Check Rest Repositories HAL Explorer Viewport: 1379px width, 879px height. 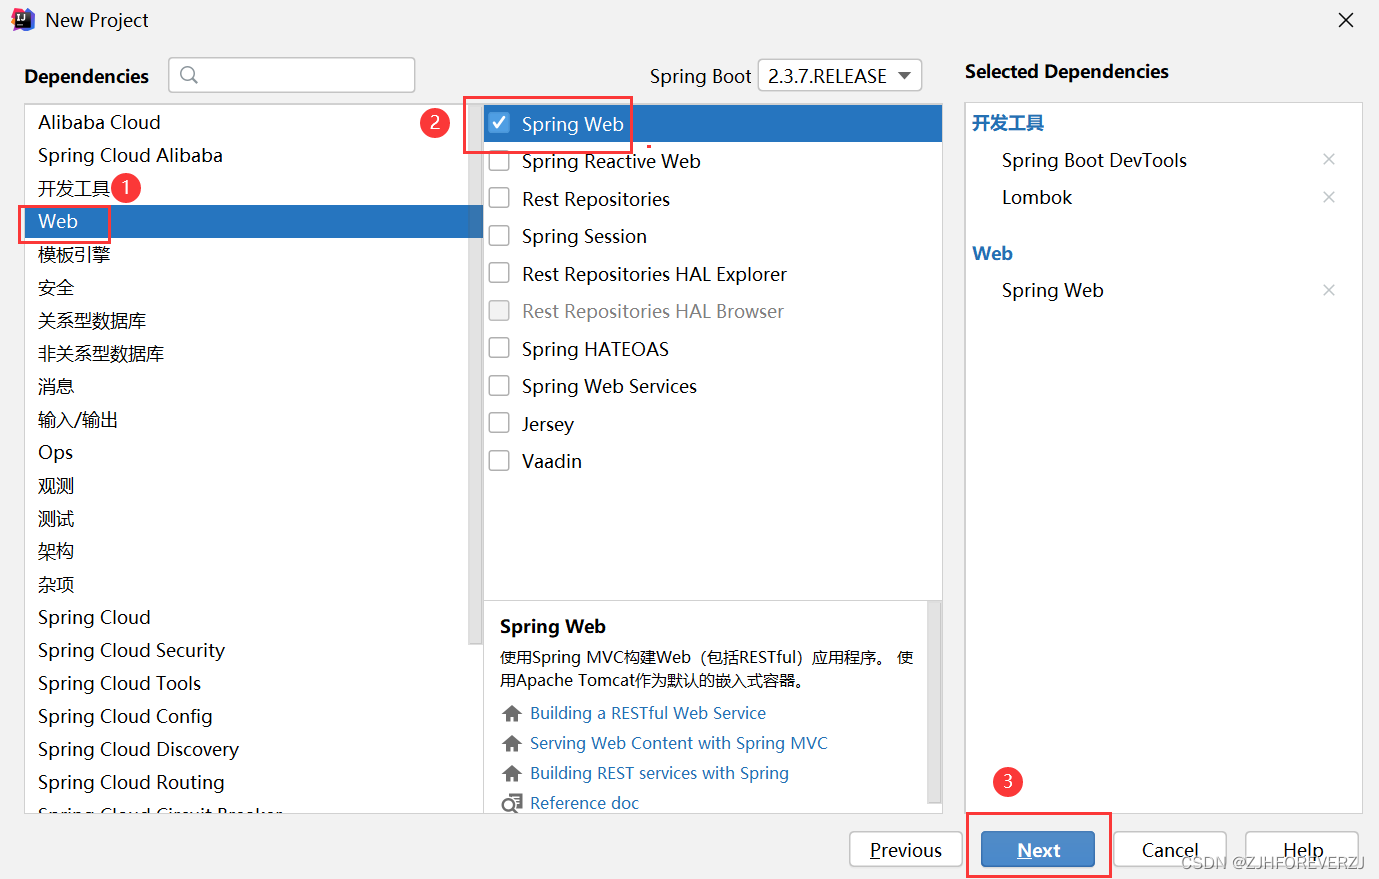point(499,273)
